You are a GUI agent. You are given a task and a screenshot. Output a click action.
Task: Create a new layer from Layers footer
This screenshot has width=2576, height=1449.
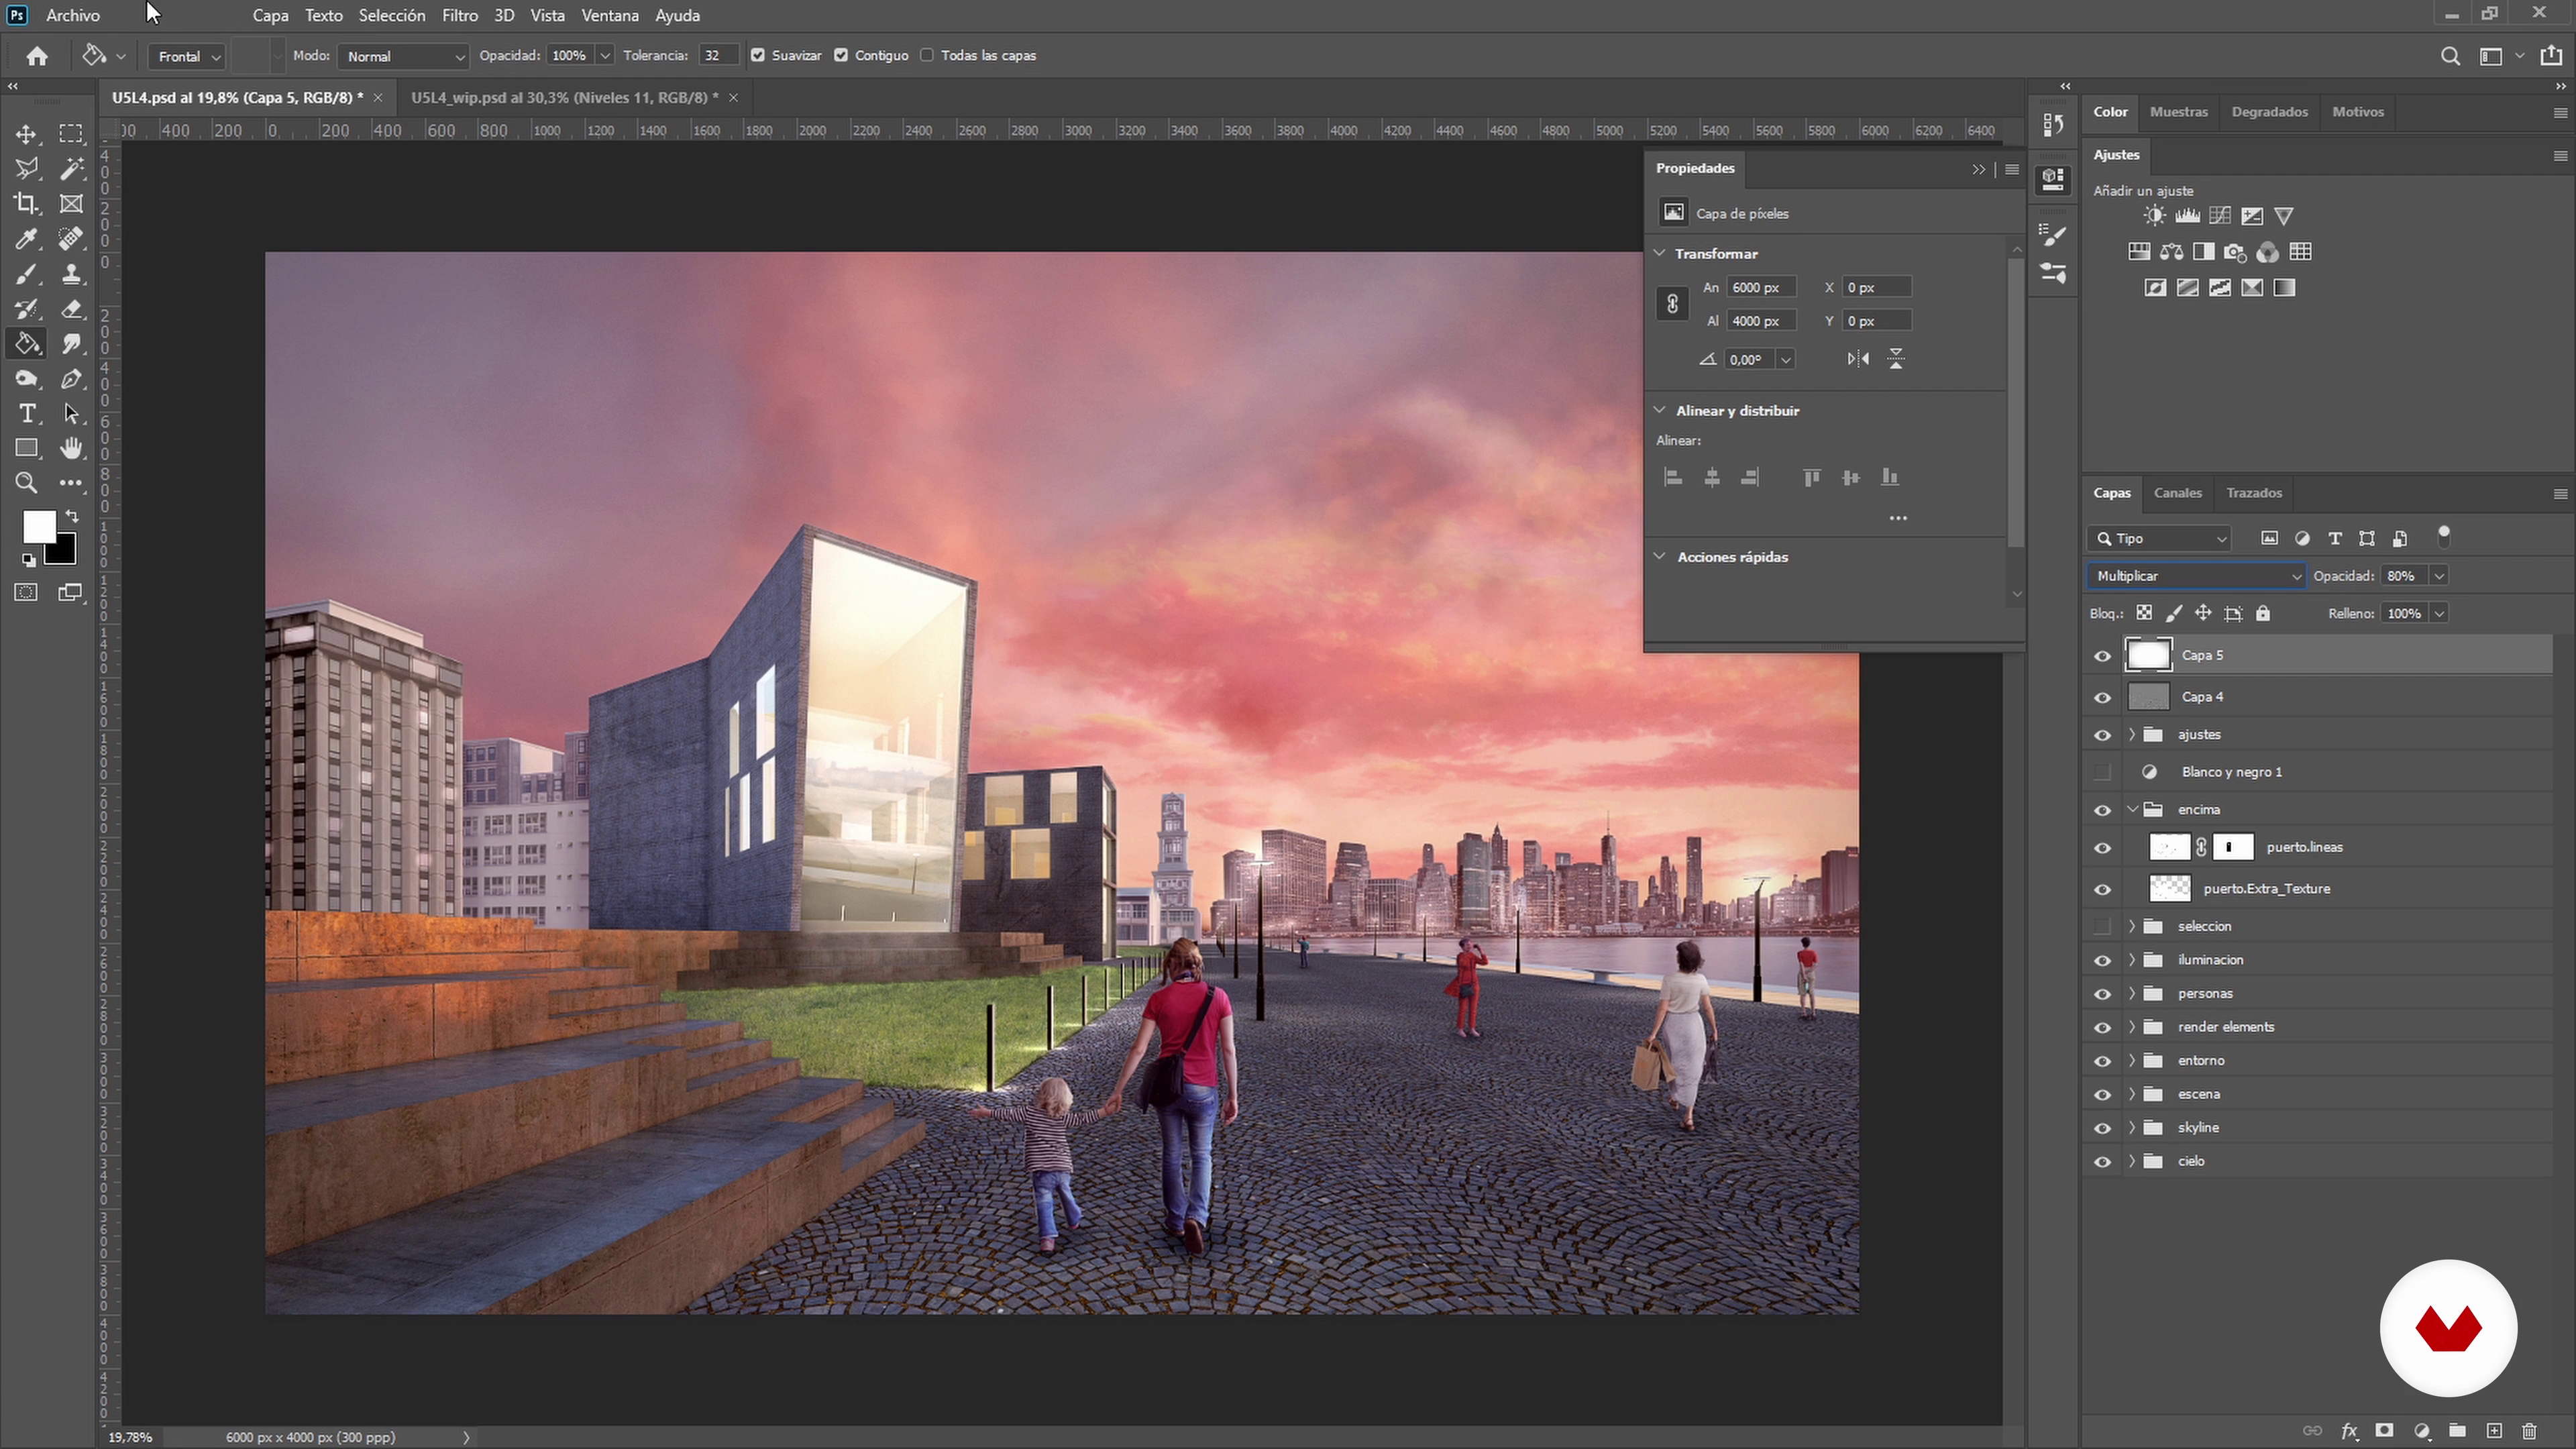[x=2494, y=1431]
